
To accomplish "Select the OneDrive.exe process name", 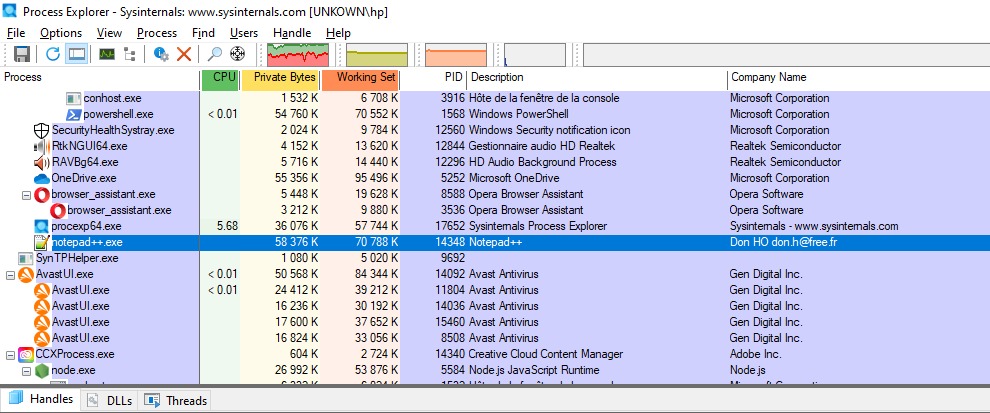I will tap(84, 178).
